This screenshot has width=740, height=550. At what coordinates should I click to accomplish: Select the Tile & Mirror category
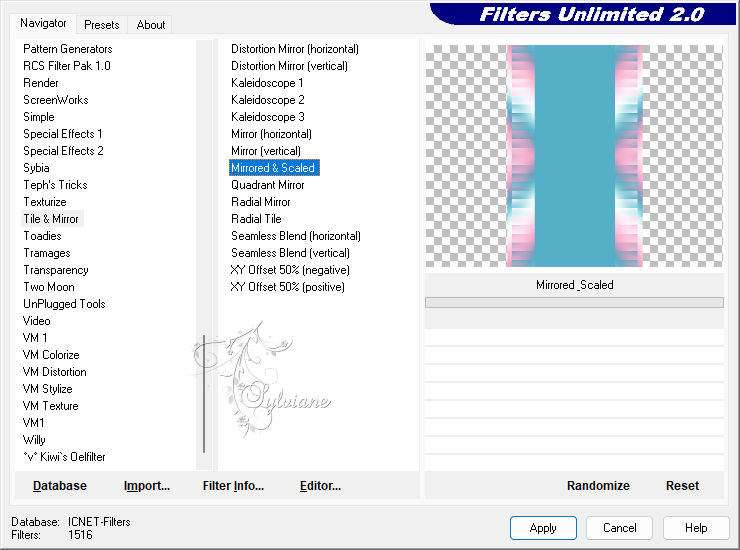tap(51, 219)
